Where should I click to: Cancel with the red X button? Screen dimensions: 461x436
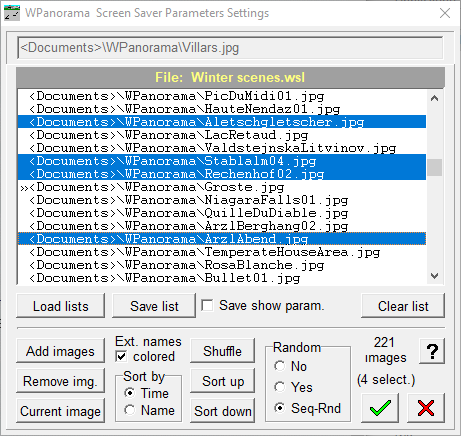[x=426, y=408]
